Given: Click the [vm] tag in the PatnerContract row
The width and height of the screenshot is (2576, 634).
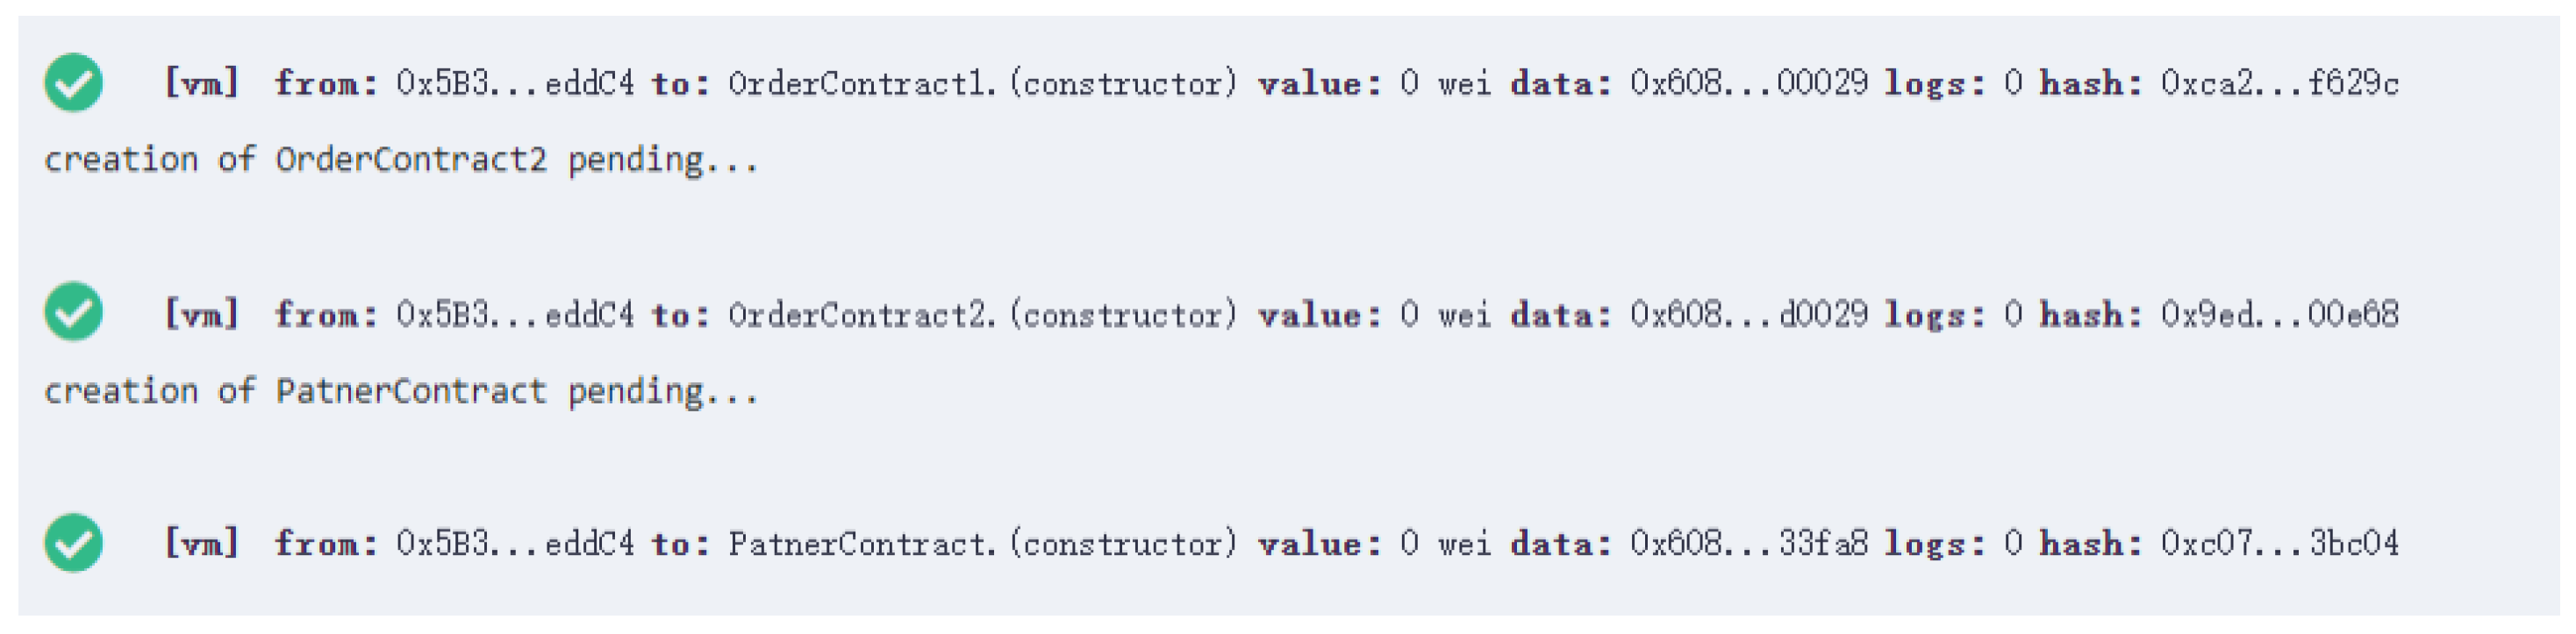Looking at the screenshot, I should click(x=201, y=544).
